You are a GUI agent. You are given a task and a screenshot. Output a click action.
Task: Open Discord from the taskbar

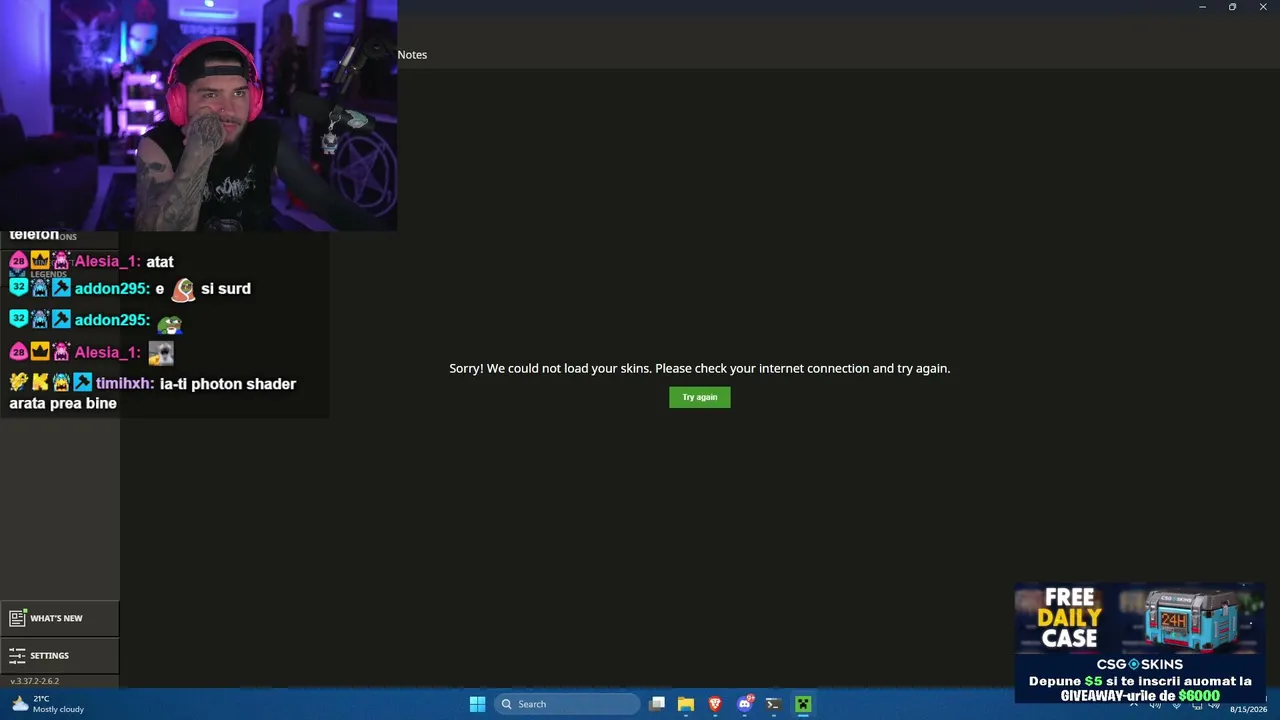tap(744, 704)
